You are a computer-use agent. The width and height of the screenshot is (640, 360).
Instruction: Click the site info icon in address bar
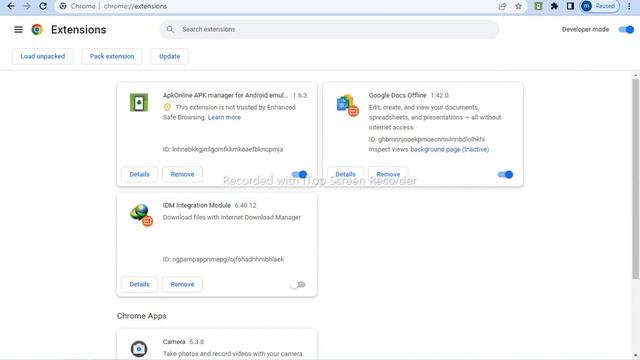(63, 6)
